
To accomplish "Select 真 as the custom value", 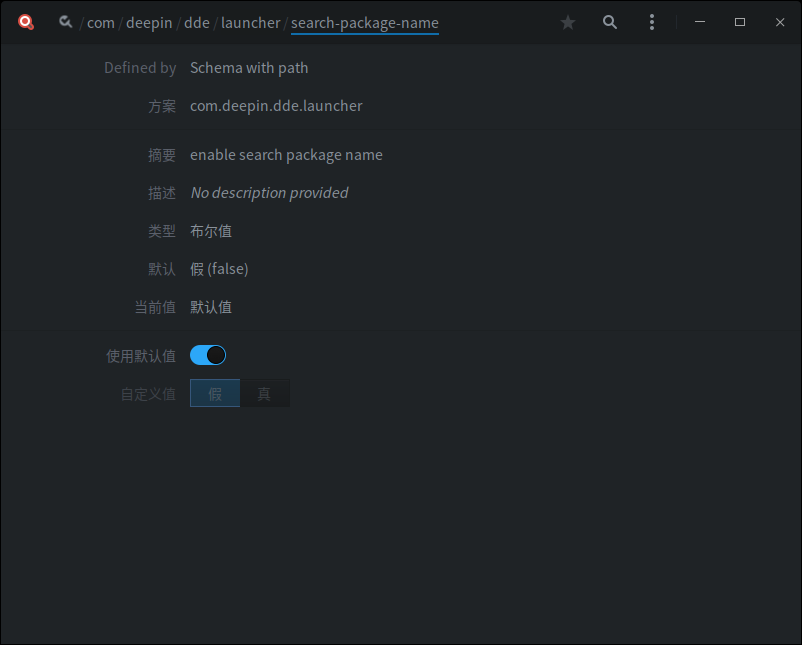I will tap(264, 393).
